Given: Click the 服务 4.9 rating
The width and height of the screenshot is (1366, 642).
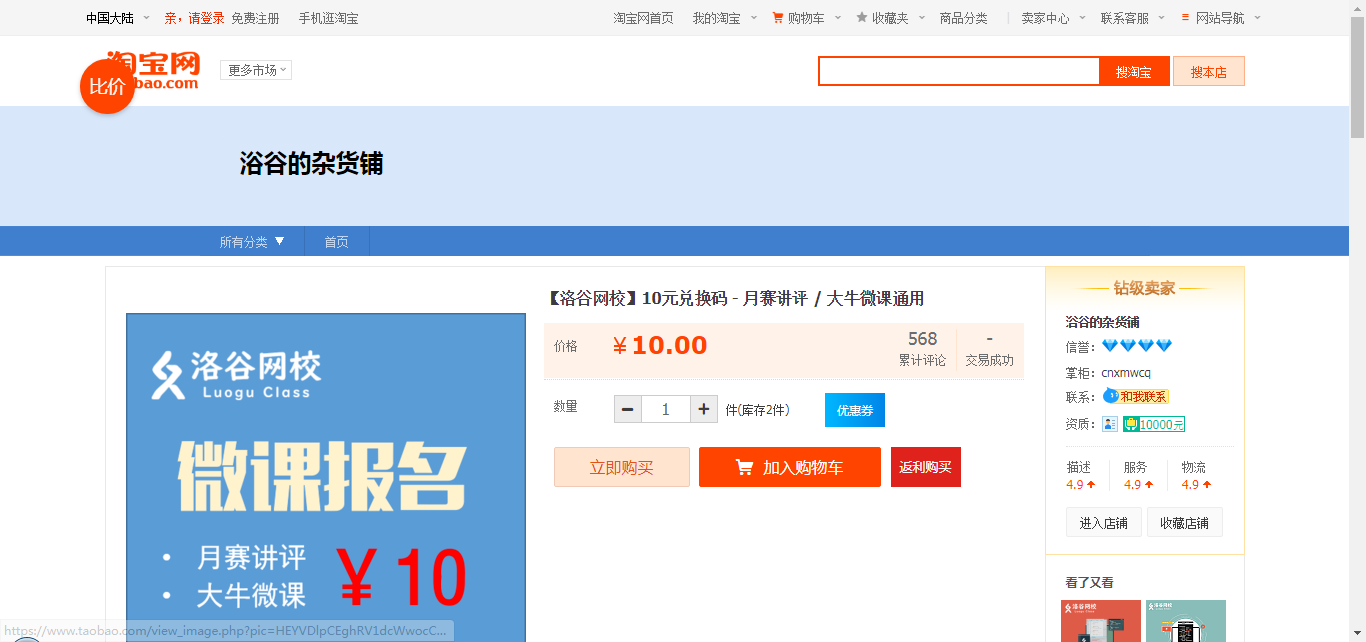Looking at the screenshot, I should point(1138,475).
